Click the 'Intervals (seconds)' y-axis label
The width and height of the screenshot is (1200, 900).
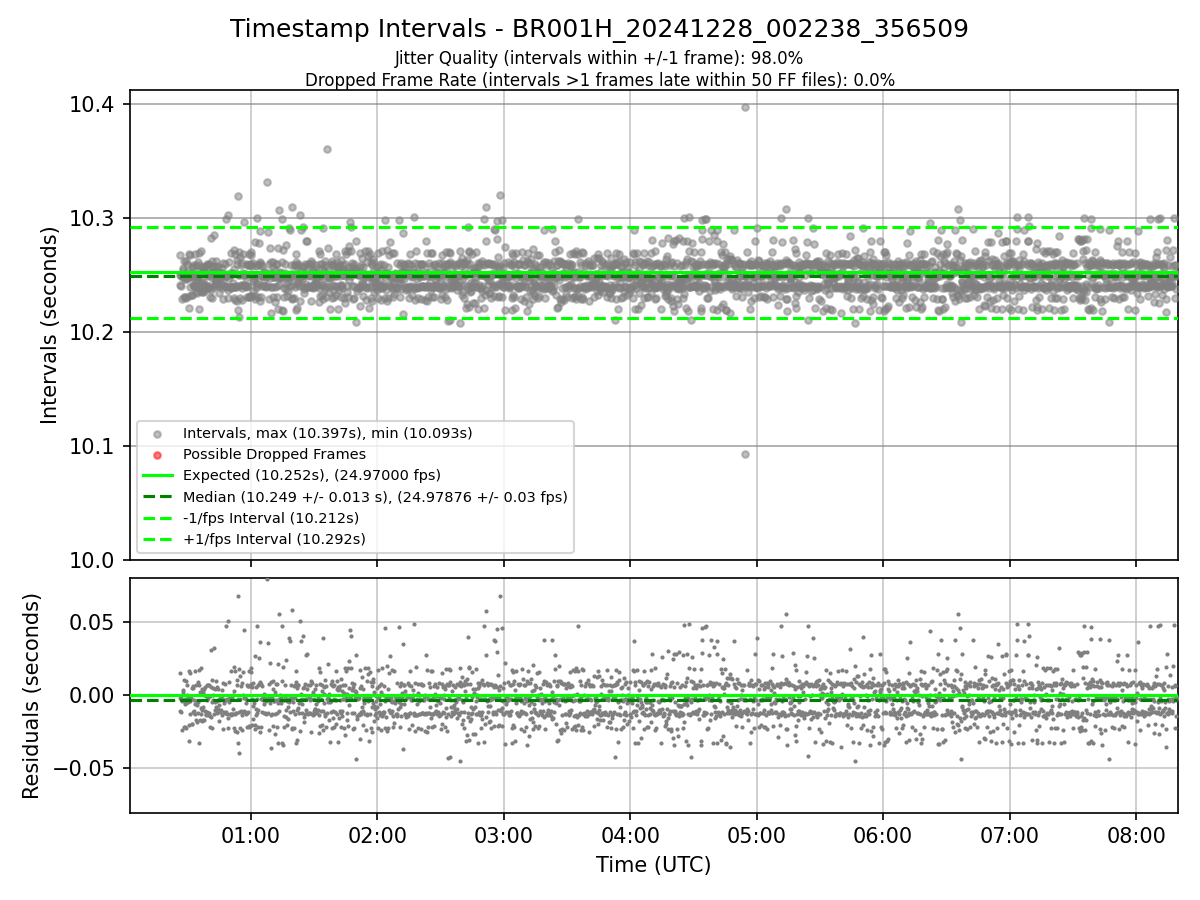point(51,325)
